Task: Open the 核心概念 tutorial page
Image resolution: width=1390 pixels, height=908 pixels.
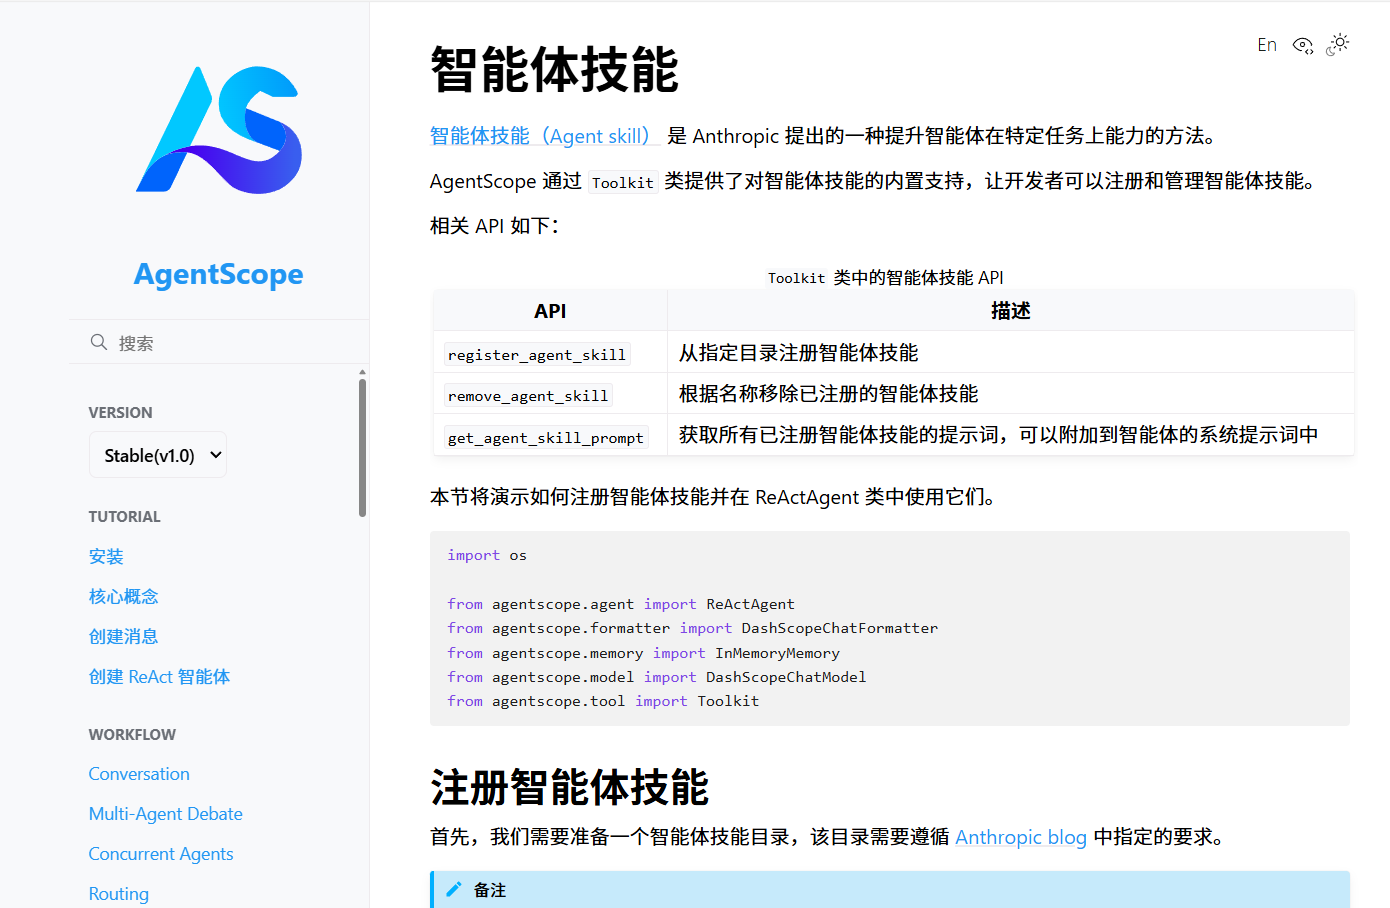Action: tap(124, 597)
